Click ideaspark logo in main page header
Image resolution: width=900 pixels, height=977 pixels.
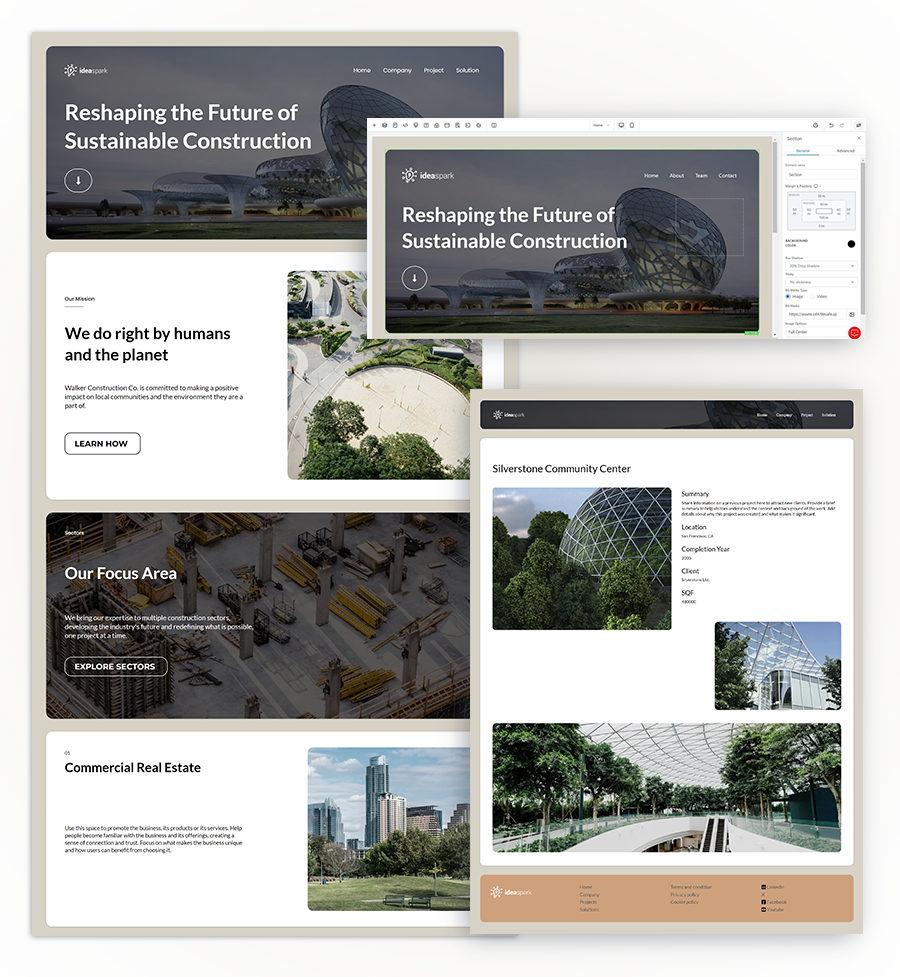[86, 70]
